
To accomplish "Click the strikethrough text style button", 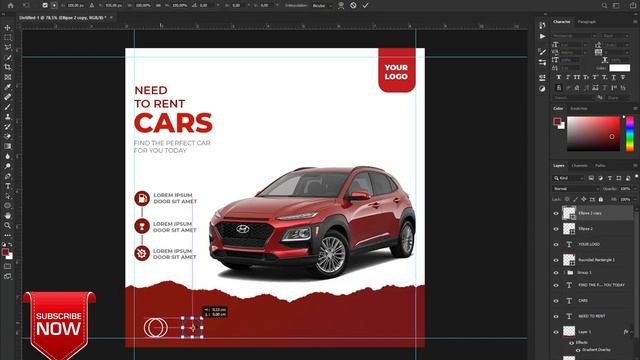I will 623,77.
